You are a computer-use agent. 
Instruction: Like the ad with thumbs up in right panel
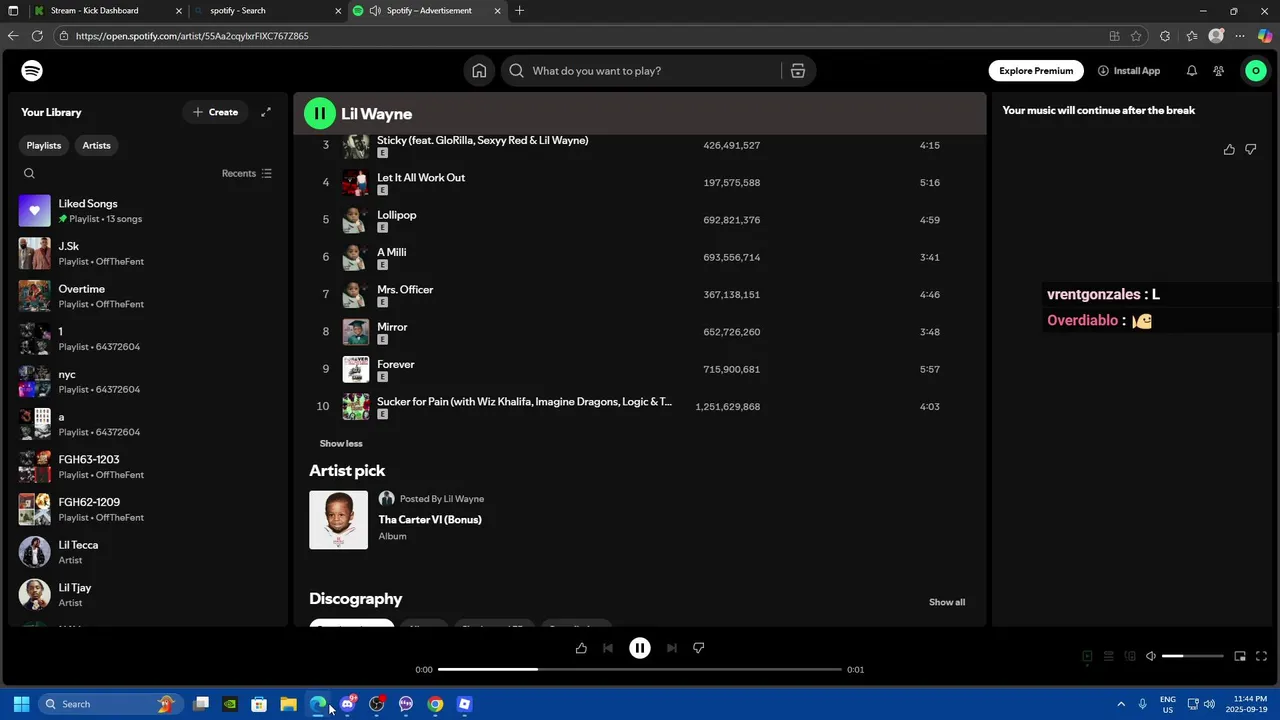[x=1229, y=149]
